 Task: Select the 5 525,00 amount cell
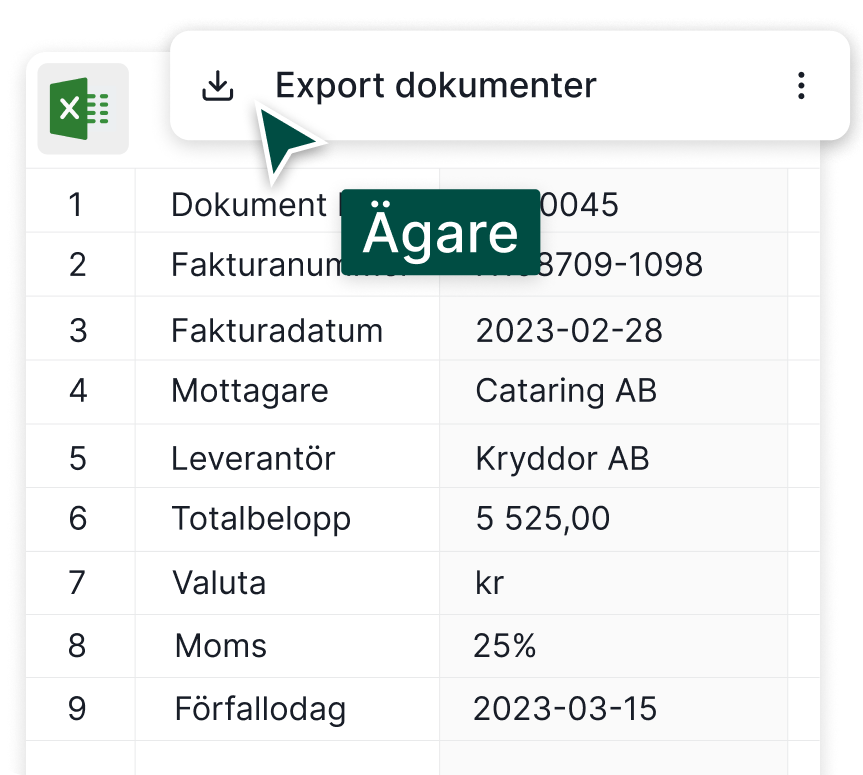(542, 519)
